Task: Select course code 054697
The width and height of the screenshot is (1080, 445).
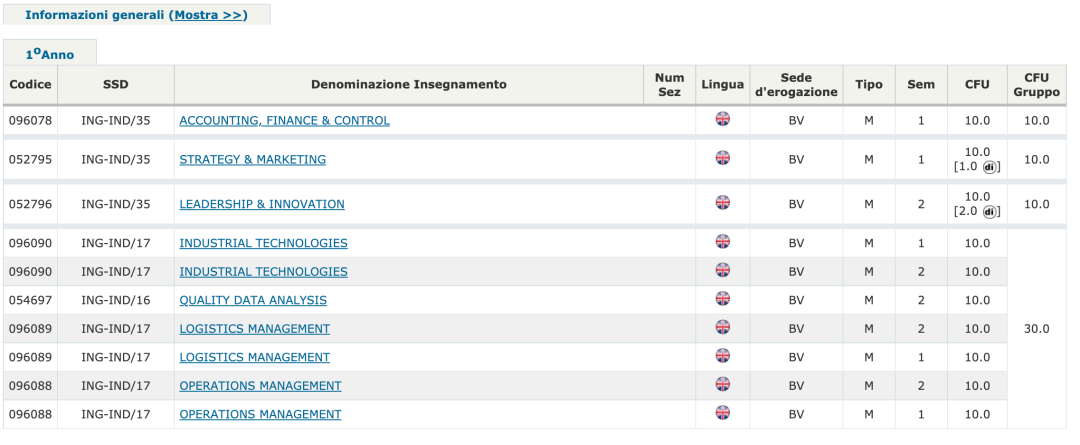Action: [30, 300]
